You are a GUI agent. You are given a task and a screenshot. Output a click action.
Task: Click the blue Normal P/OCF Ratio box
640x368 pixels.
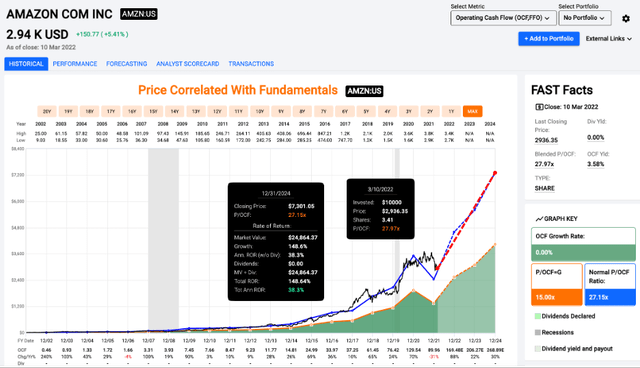(610, 284)
